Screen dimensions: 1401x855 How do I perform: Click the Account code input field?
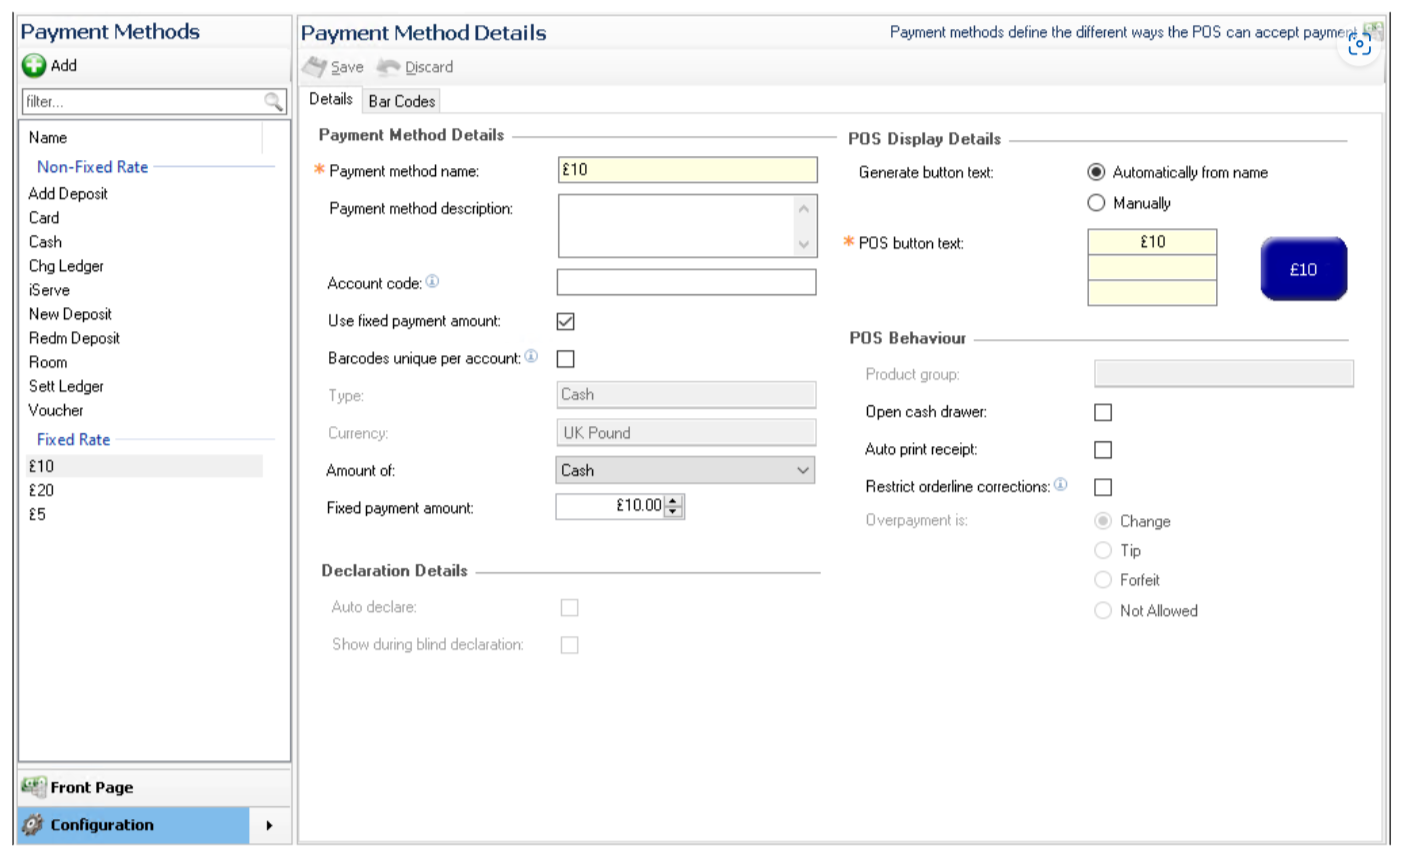pos(686,283)
